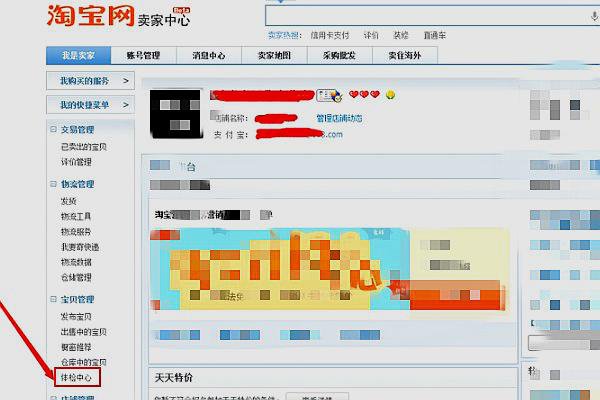Open 体检中心 in sidebar

(x=76, y=378)
